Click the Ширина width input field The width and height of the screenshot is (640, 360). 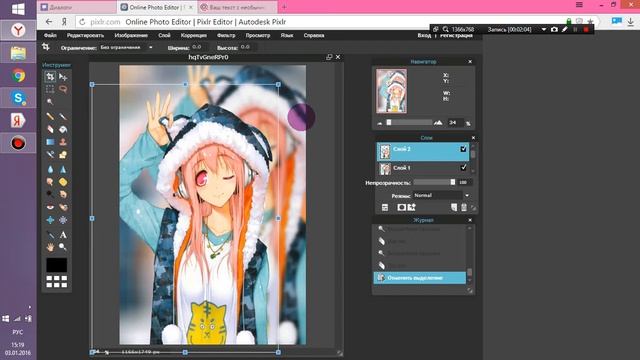point(199,47)
